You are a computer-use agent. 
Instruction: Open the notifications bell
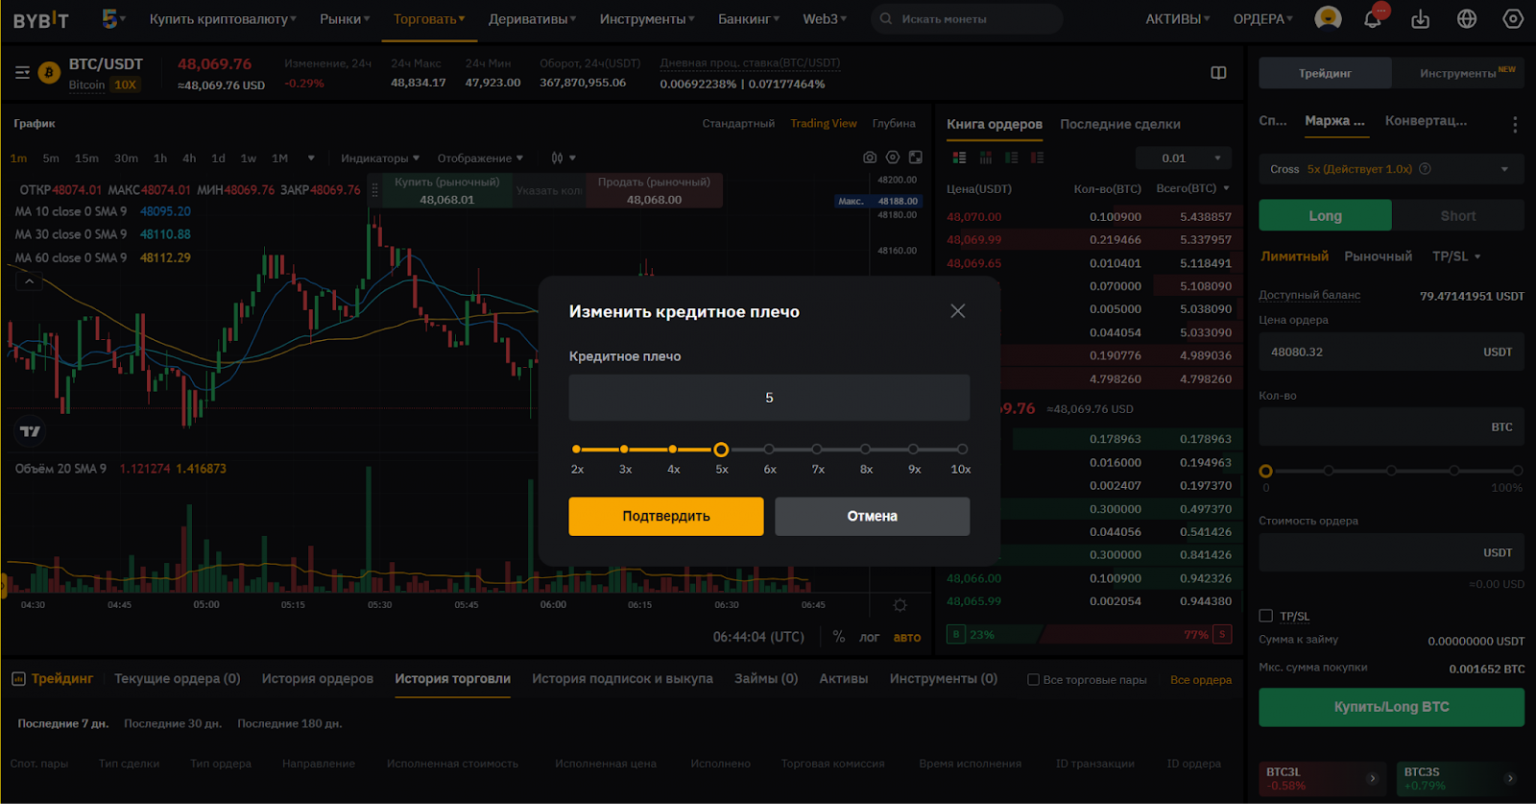(x=1373, y=18)
